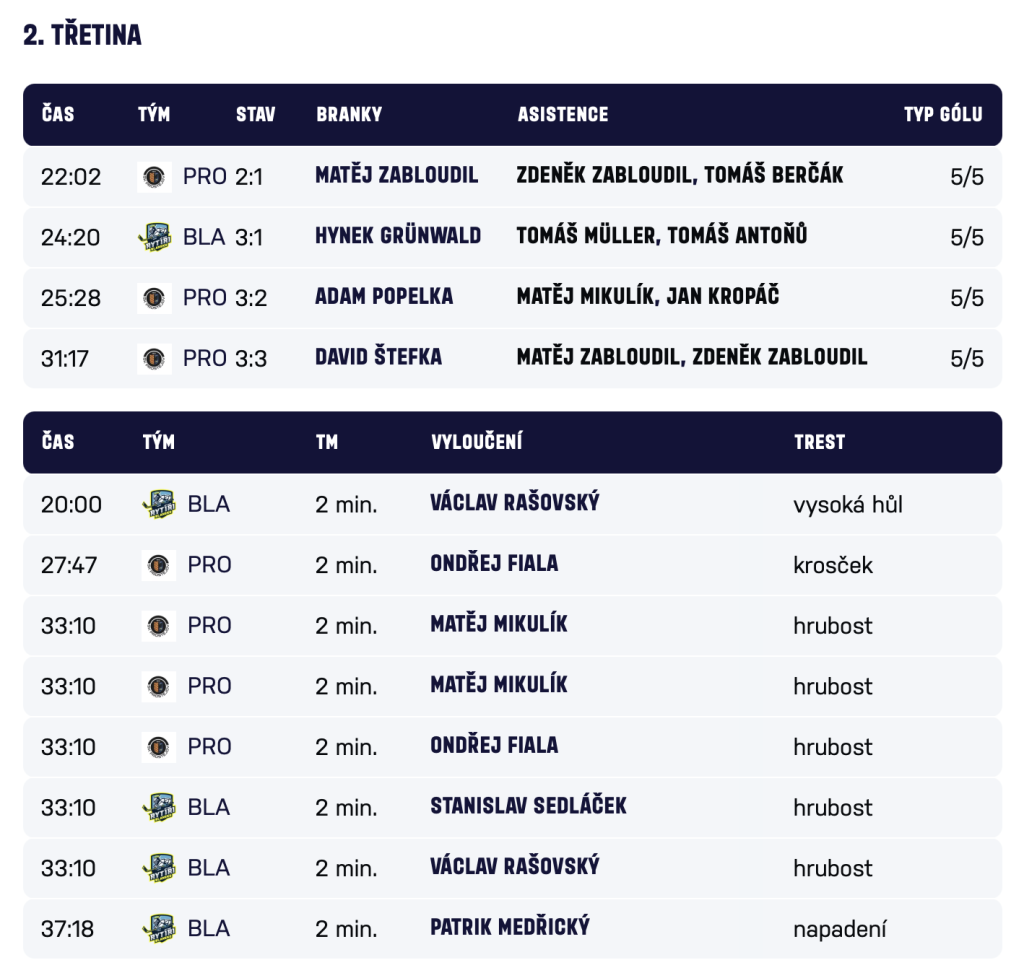Click the BLA logo in the 20:00 penalty row
This screenshot has height=973, width=1024.
pos(158,504)
